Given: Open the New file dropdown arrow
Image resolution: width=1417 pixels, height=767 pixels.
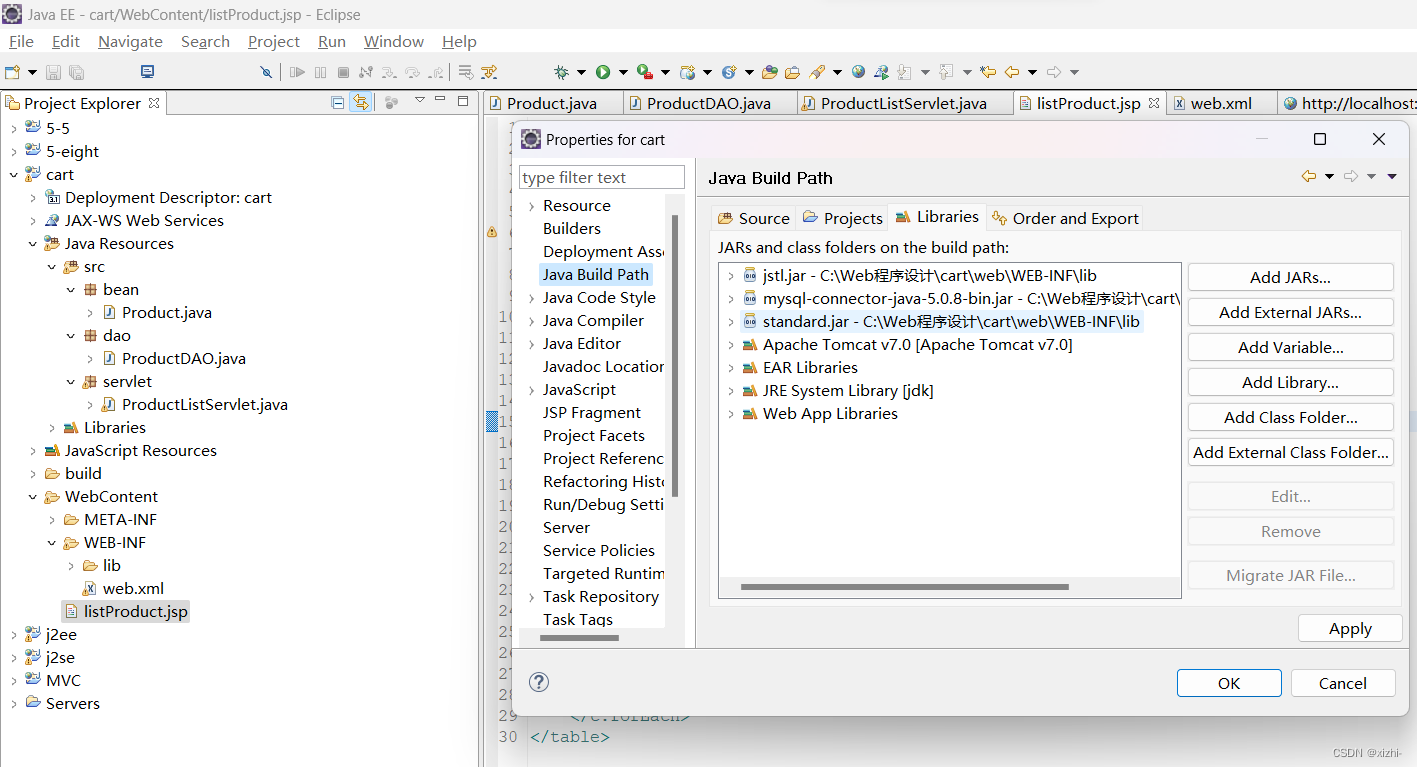Looking at the screenshot, I should tap(32, 72).
